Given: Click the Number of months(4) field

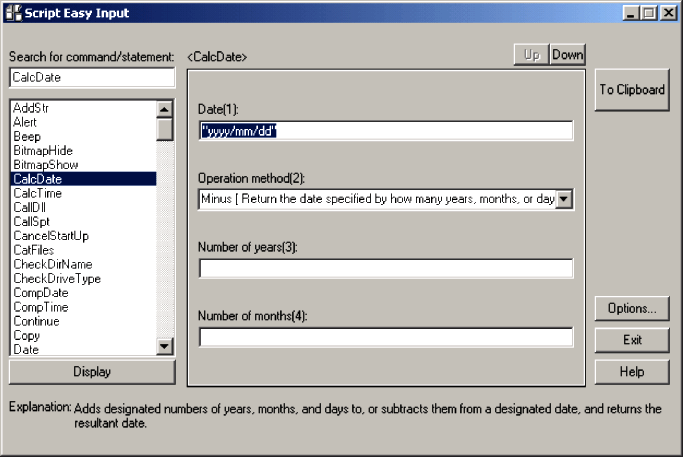Looking at the screenshot, I should coord(386,337).
